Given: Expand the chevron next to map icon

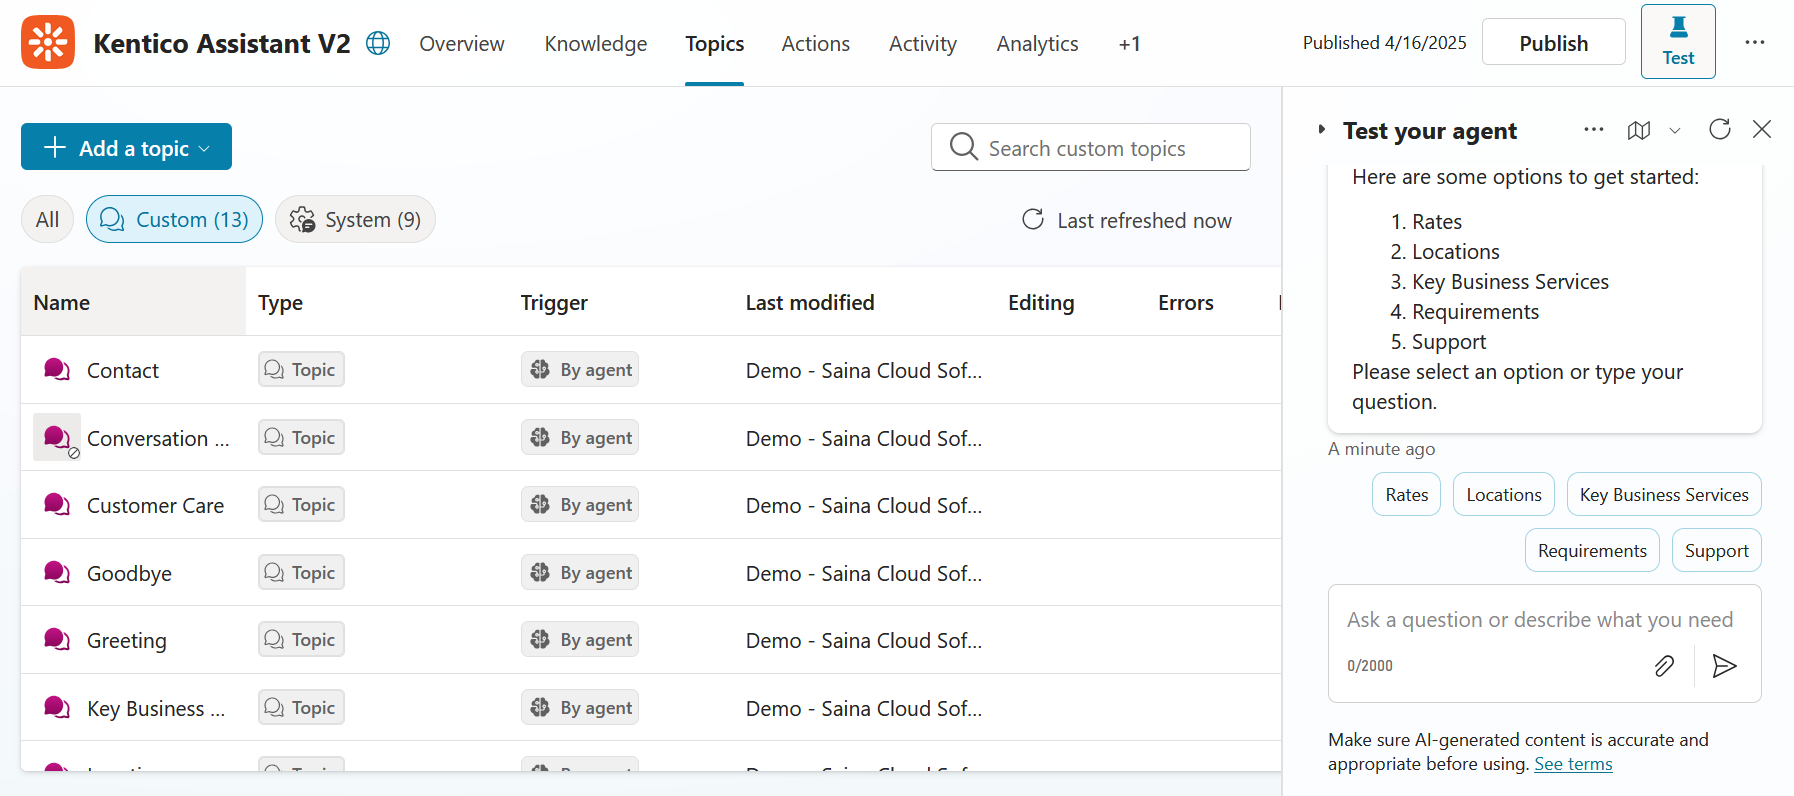Looking at the screenshot, I should click(1675, 130).
